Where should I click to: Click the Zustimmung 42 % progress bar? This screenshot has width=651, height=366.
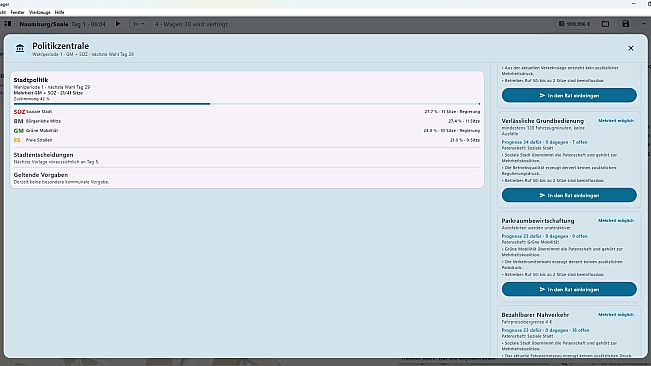(x=247, y=104)
